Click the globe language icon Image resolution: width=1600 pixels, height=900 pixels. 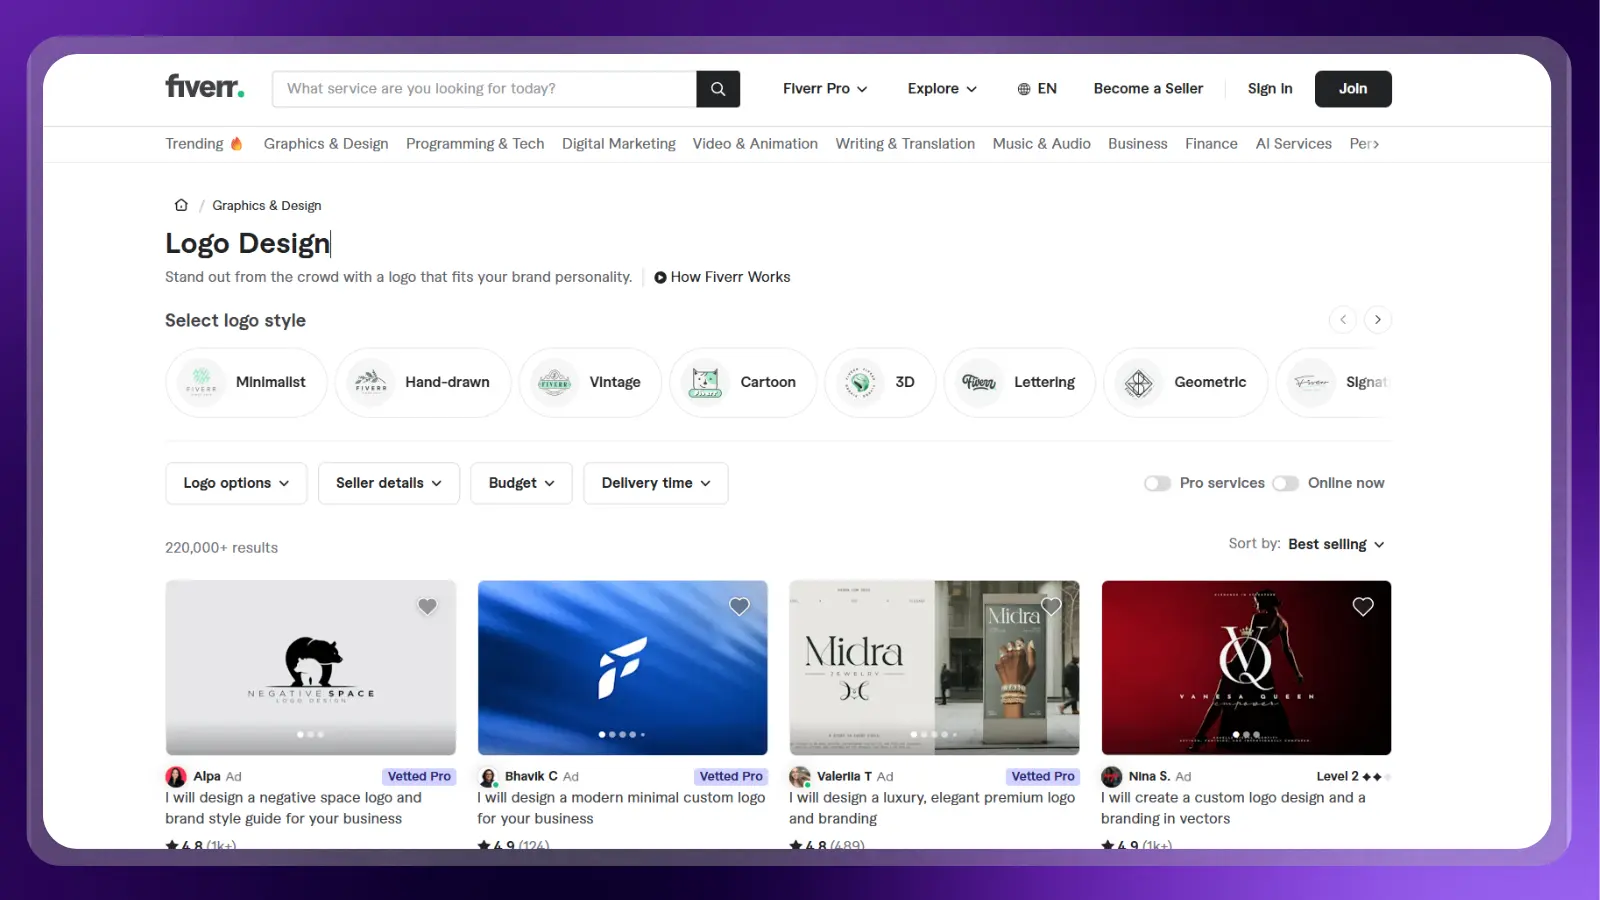pyautogui.click(x=1024, y=89)
